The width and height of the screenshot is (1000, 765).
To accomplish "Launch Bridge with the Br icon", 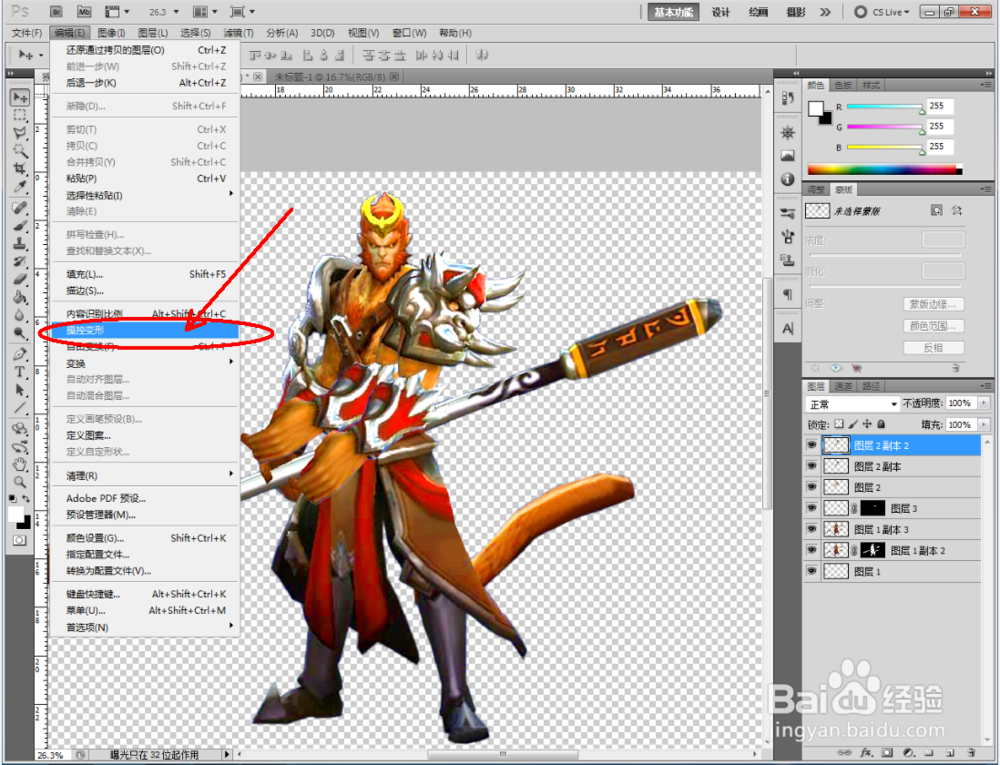I will point(56,11).
